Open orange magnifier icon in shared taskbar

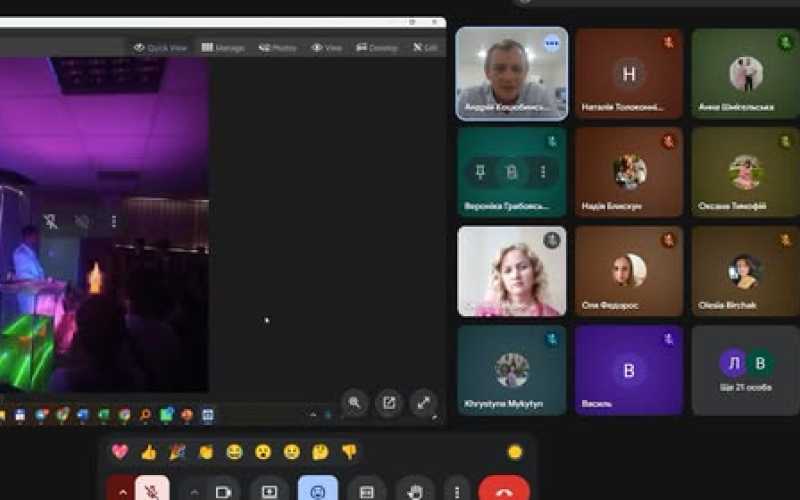145,415
